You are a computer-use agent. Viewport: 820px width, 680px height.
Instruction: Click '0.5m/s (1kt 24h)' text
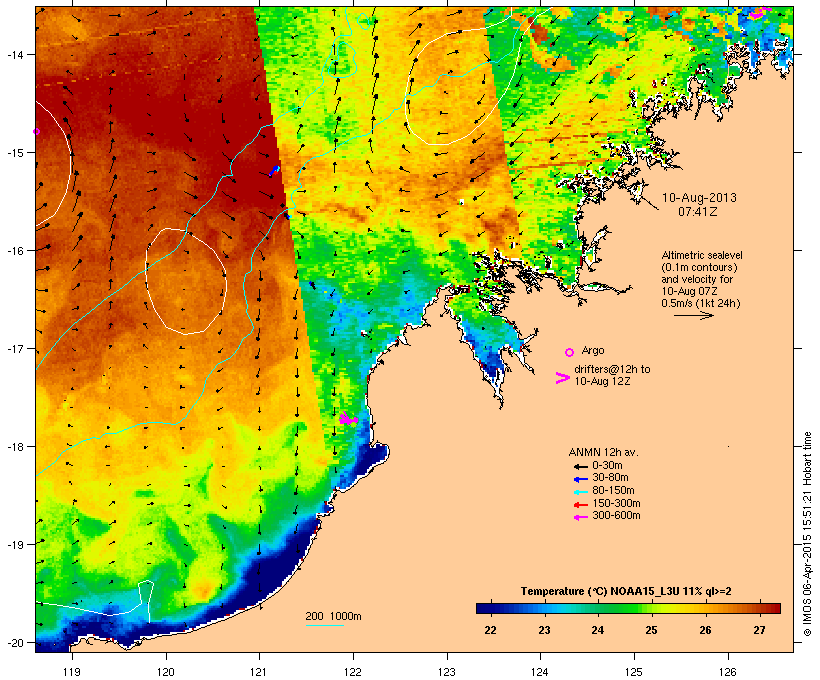701,303
